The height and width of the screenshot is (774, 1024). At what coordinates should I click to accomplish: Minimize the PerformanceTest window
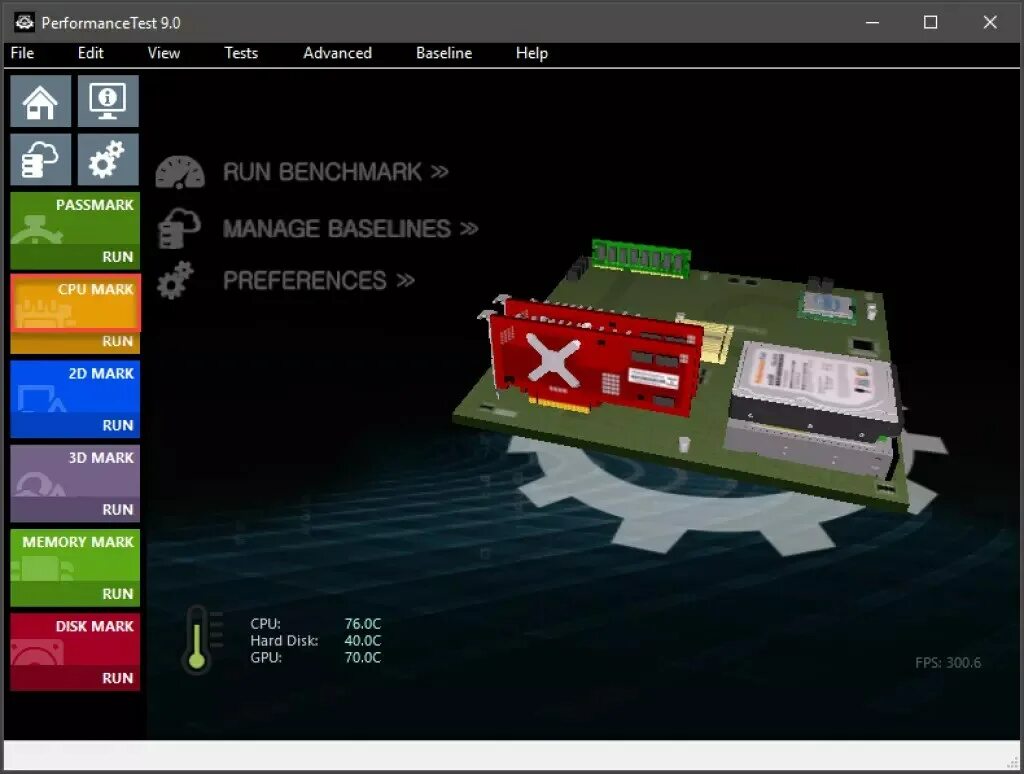(872, 22)
